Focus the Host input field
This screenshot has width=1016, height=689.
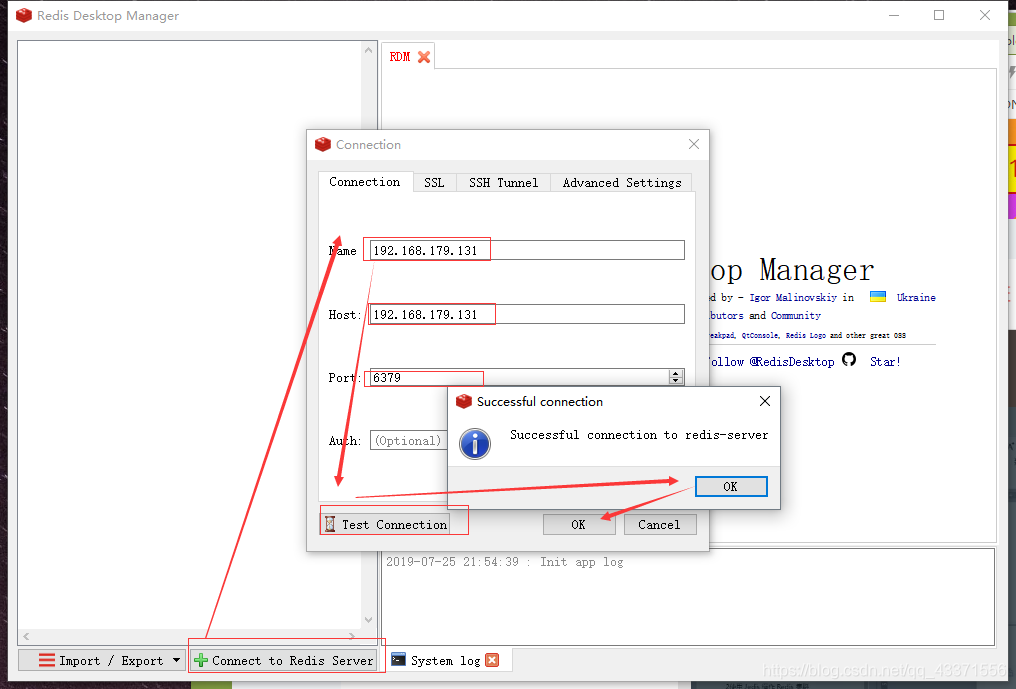tap(527, 314)
